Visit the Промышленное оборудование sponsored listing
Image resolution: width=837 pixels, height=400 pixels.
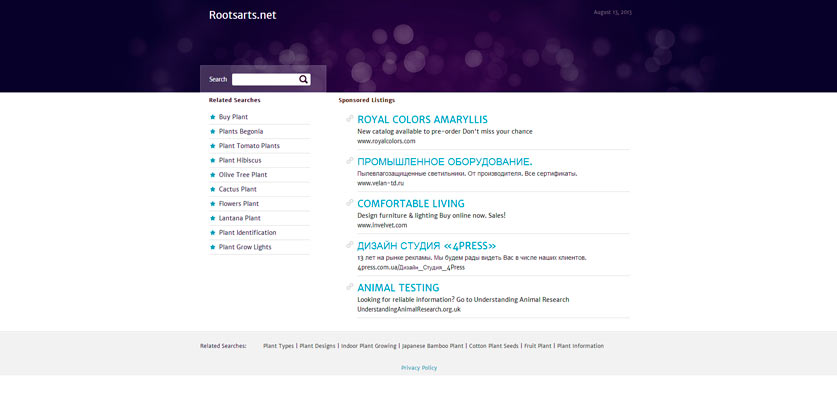pos(444,162)
